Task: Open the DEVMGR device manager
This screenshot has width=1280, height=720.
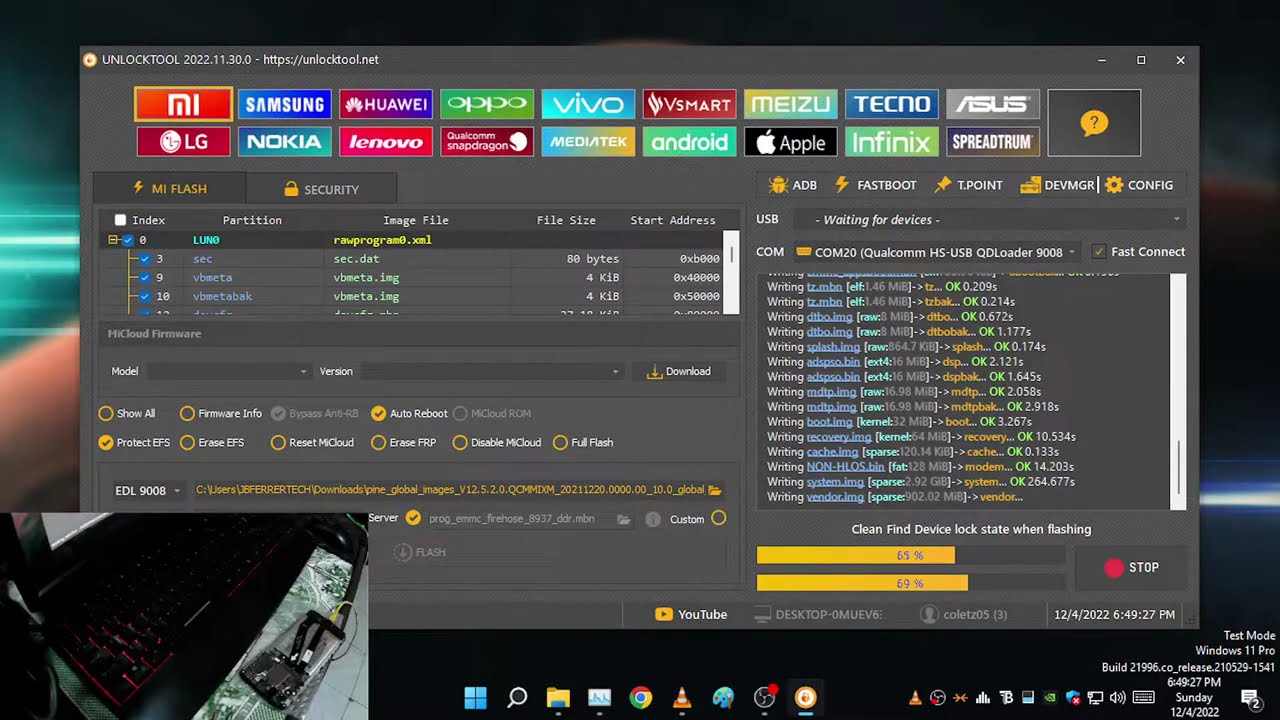Action: tap(1058, 185)
